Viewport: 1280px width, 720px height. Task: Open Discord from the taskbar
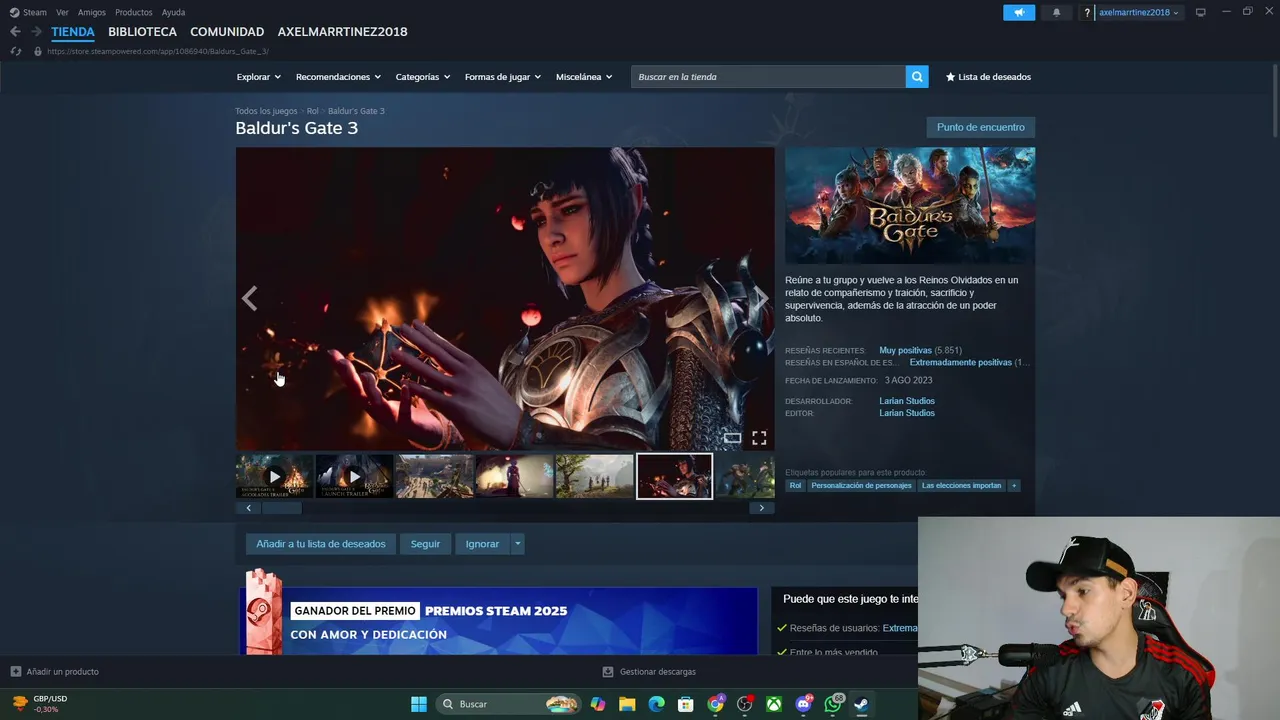point(804,704)
